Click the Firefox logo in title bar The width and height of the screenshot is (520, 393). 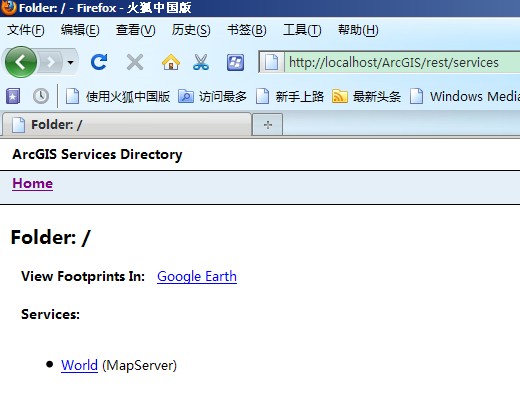click(8, 7)
